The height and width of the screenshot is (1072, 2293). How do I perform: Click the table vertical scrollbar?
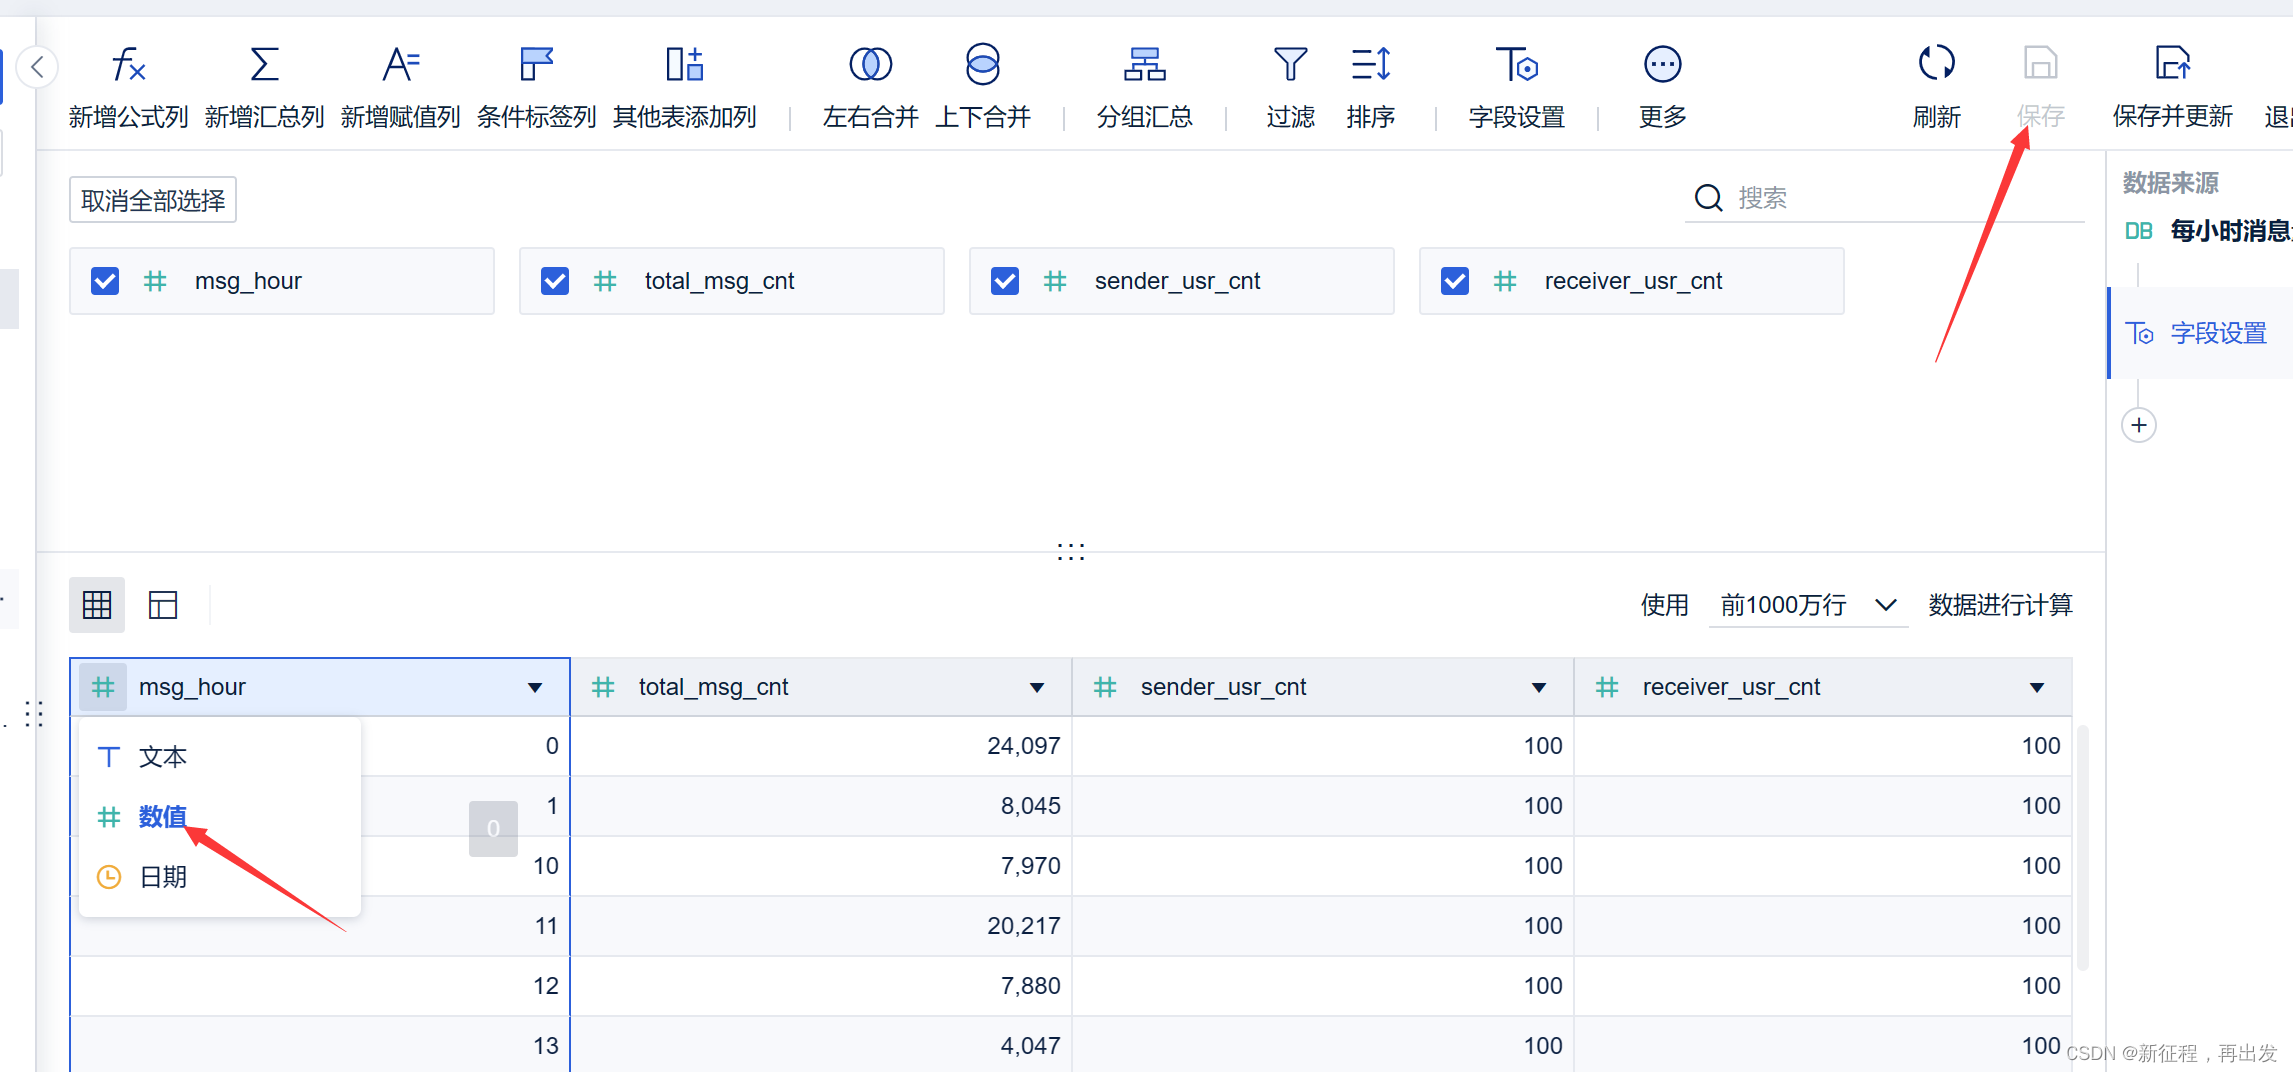click(2083, 848)
